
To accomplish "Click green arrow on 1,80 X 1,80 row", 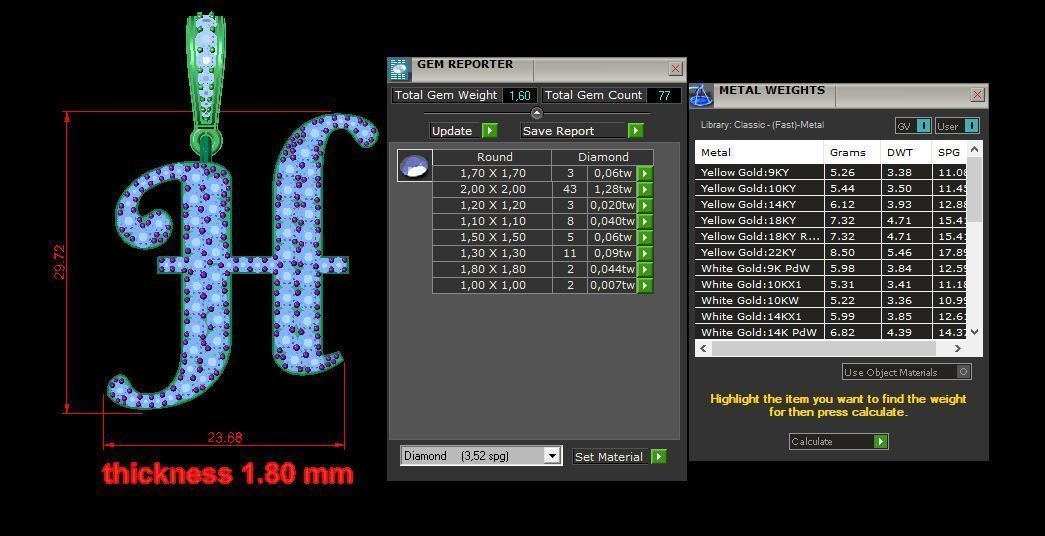I will coord(644,269).
